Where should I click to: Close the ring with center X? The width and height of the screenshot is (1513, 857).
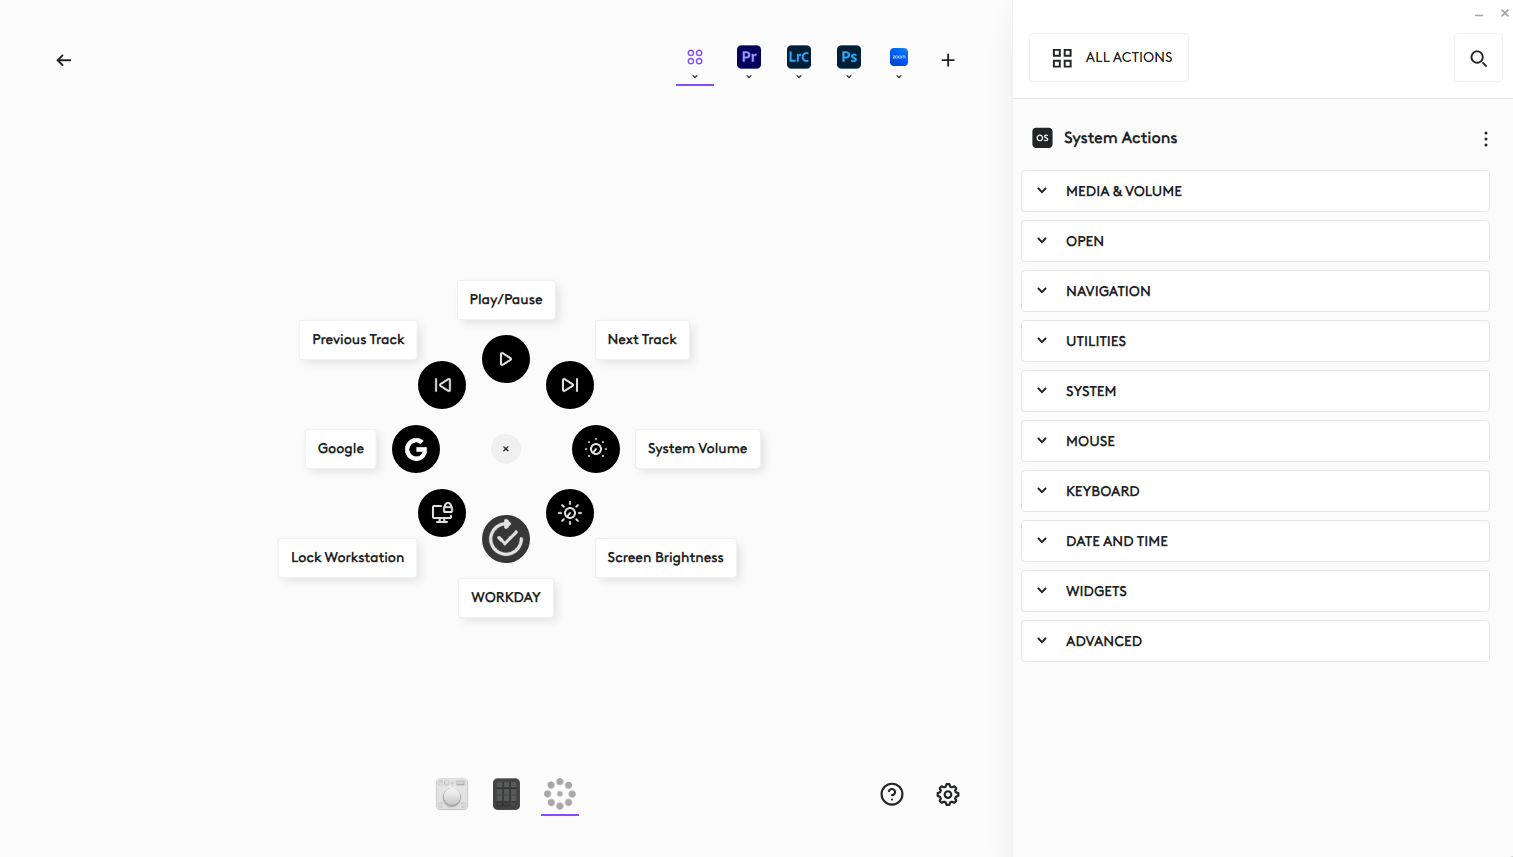pyautogui.click(x=506, y=449)
